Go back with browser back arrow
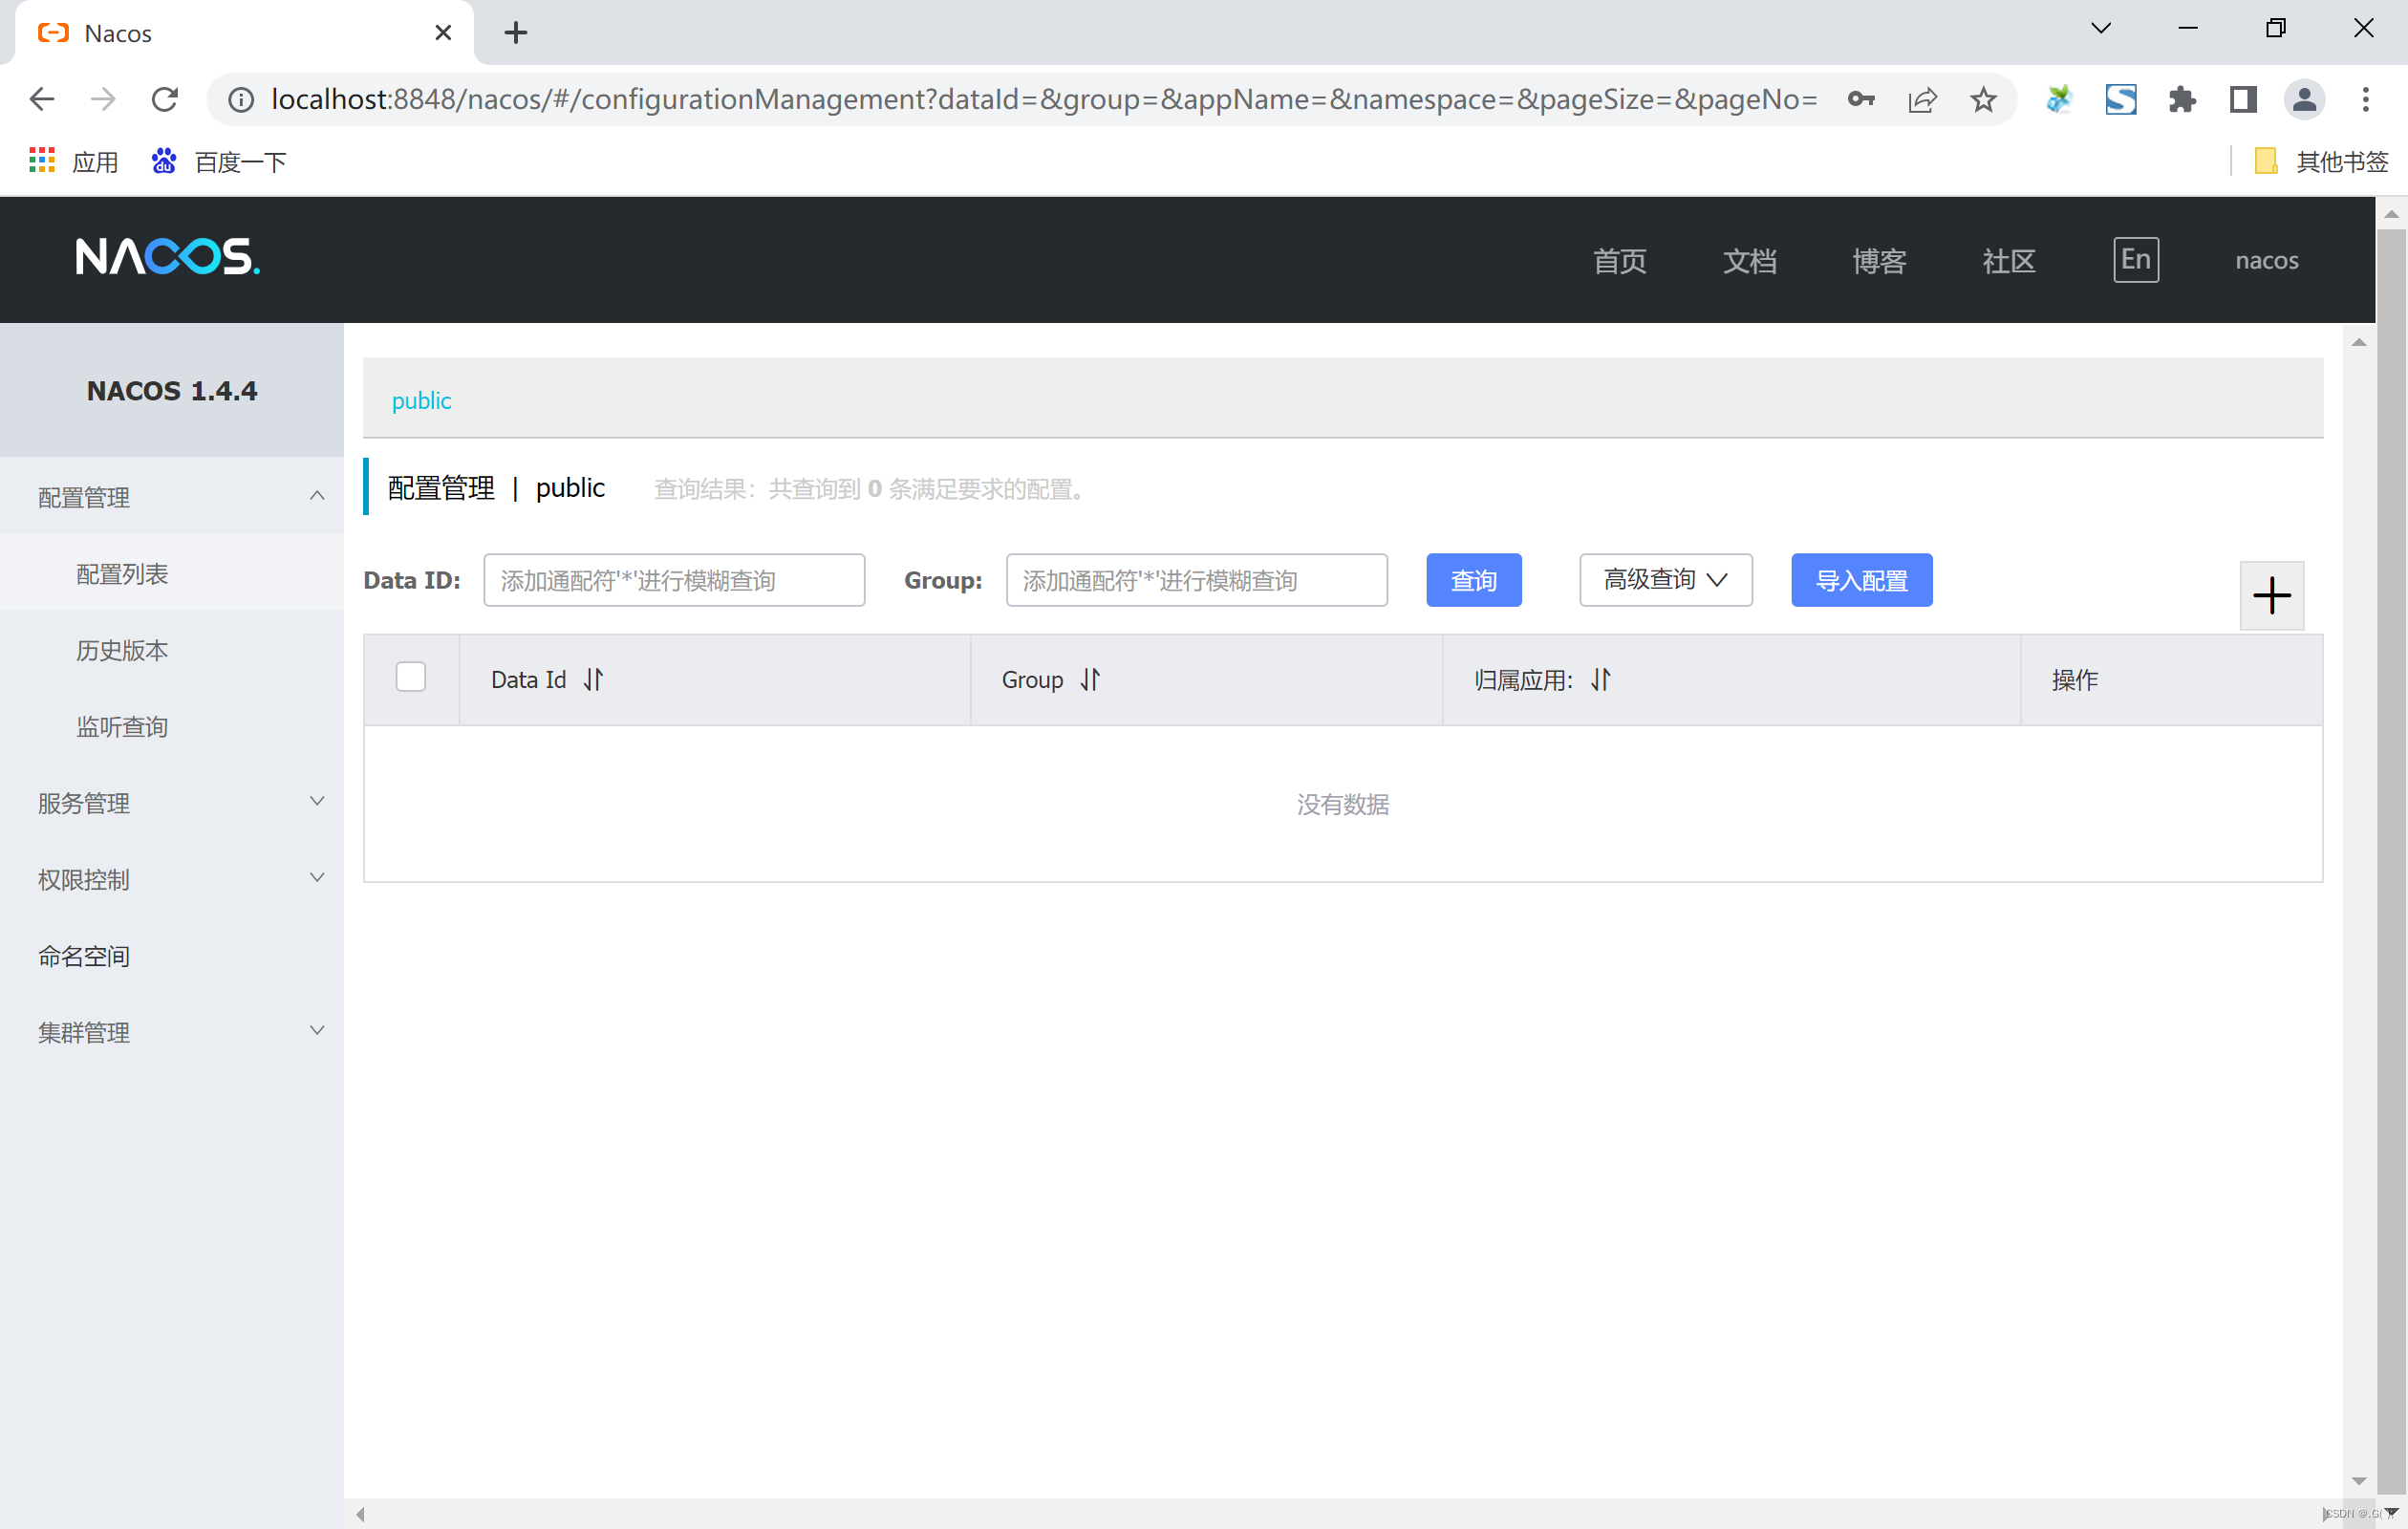2408x1529 pixels. click(42, 99)
